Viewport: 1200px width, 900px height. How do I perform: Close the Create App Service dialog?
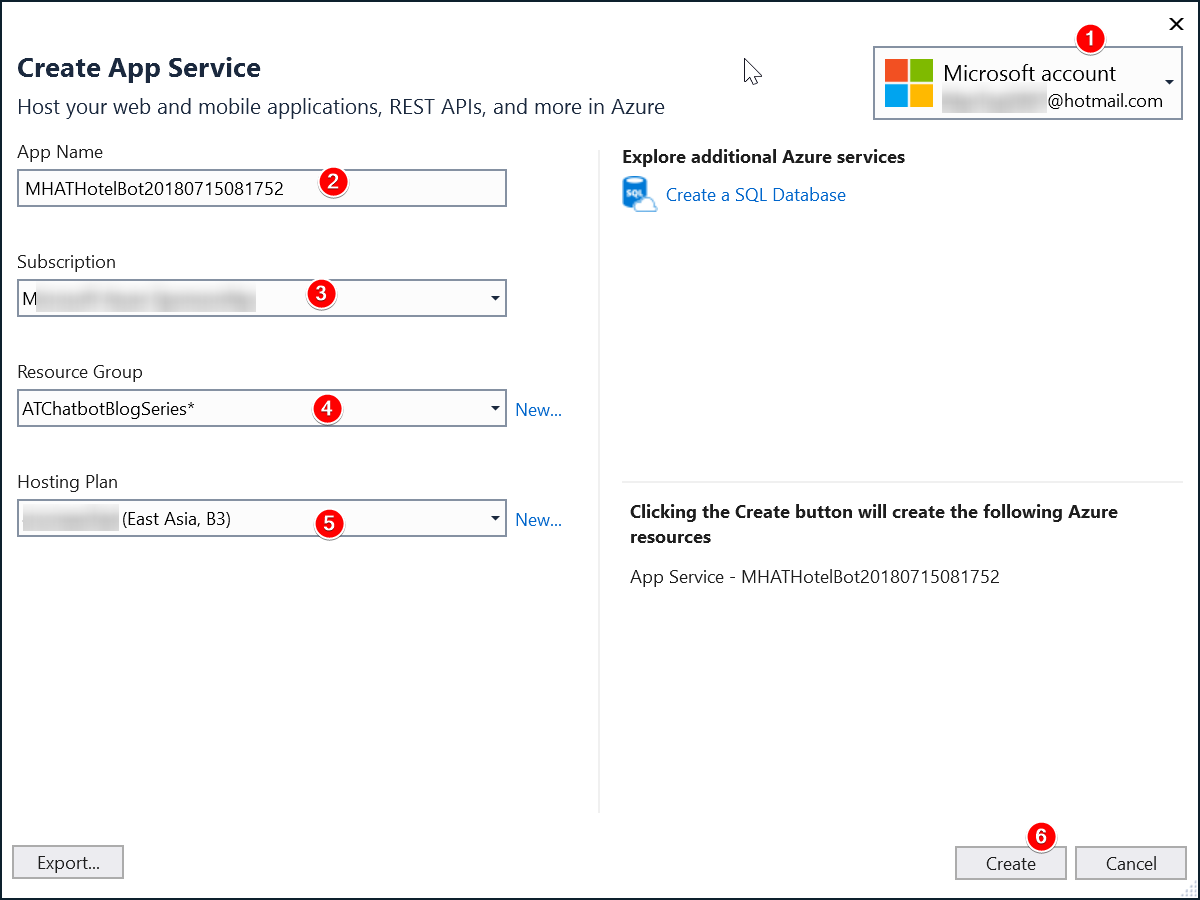1176,24
